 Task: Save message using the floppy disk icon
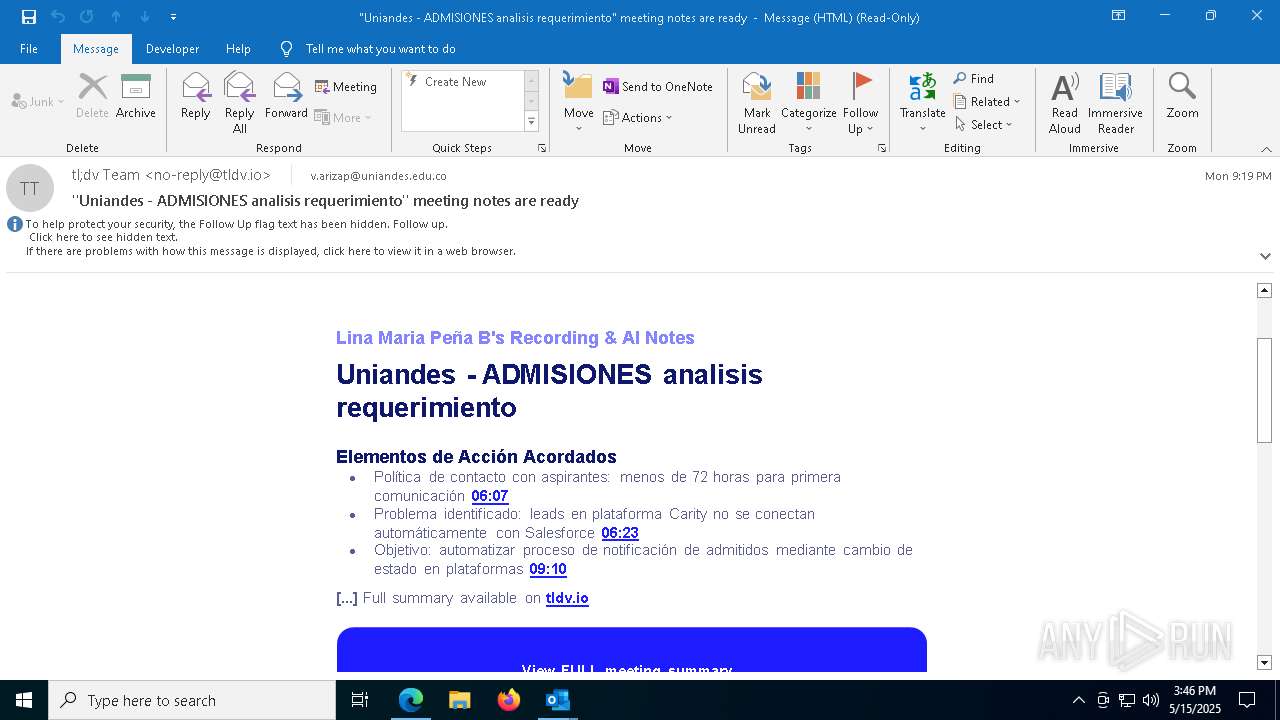pyautogui.click(x=29, y=17)
